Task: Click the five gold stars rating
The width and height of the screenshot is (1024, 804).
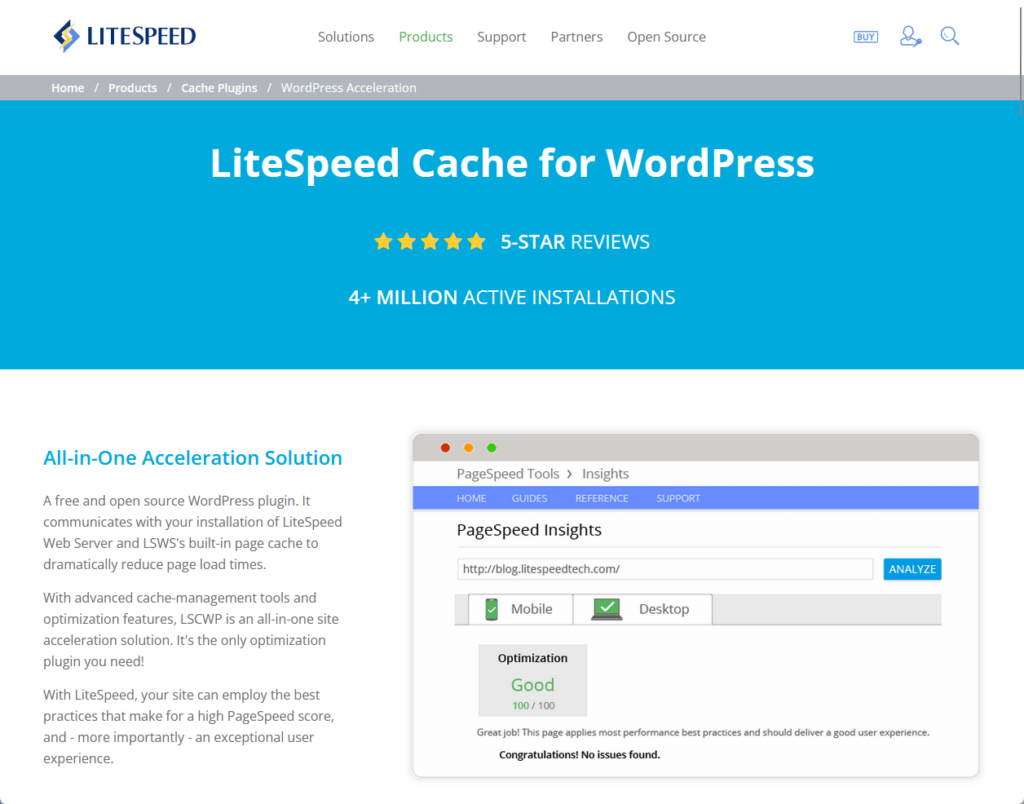Action: point(429,241)
